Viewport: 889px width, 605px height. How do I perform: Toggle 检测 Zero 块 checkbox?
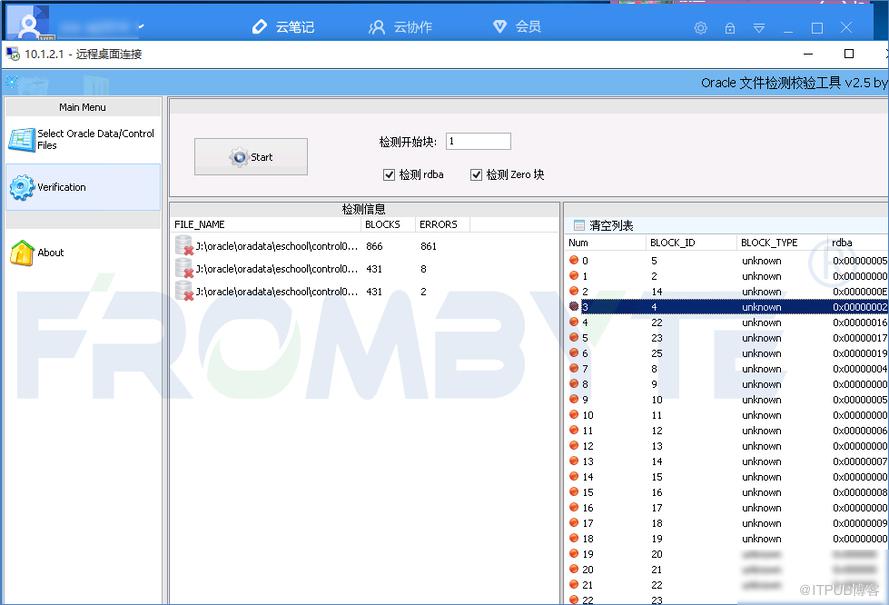(x=476, y=175)
